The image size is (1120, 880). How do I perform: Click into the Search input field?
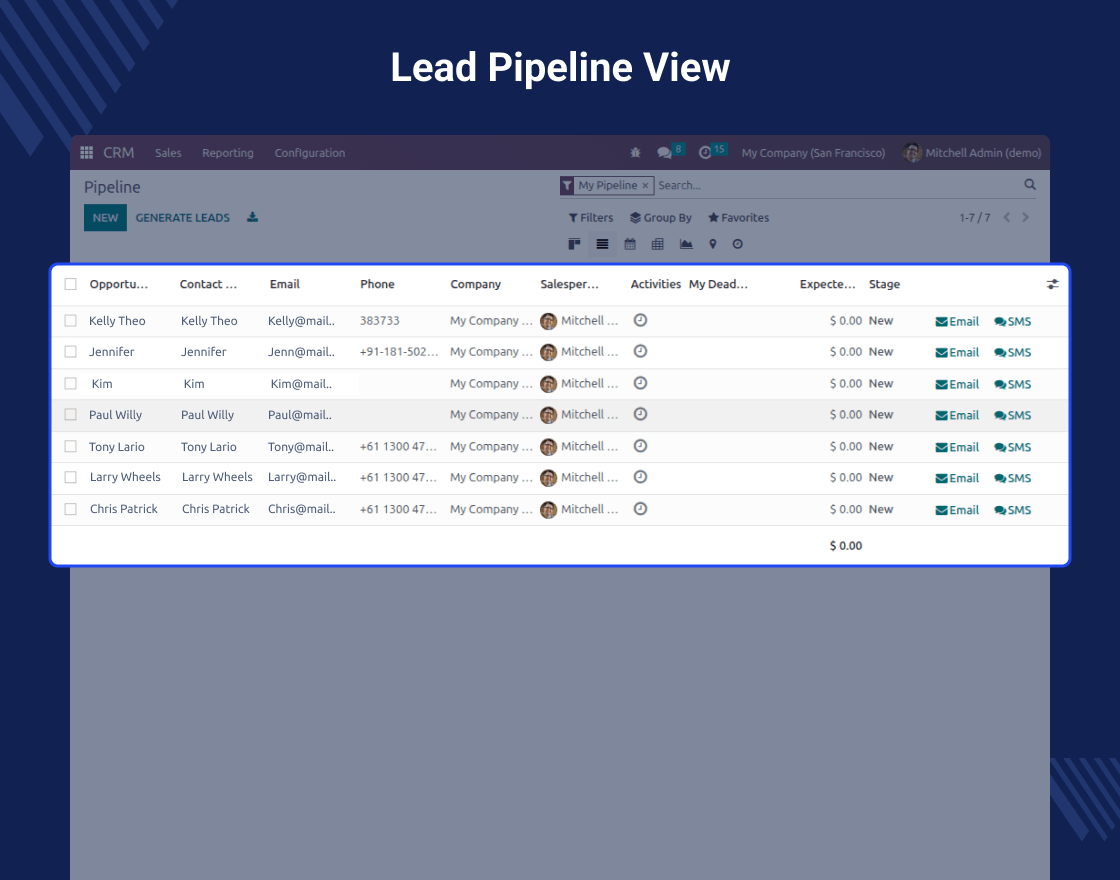(x=836, y=185)
